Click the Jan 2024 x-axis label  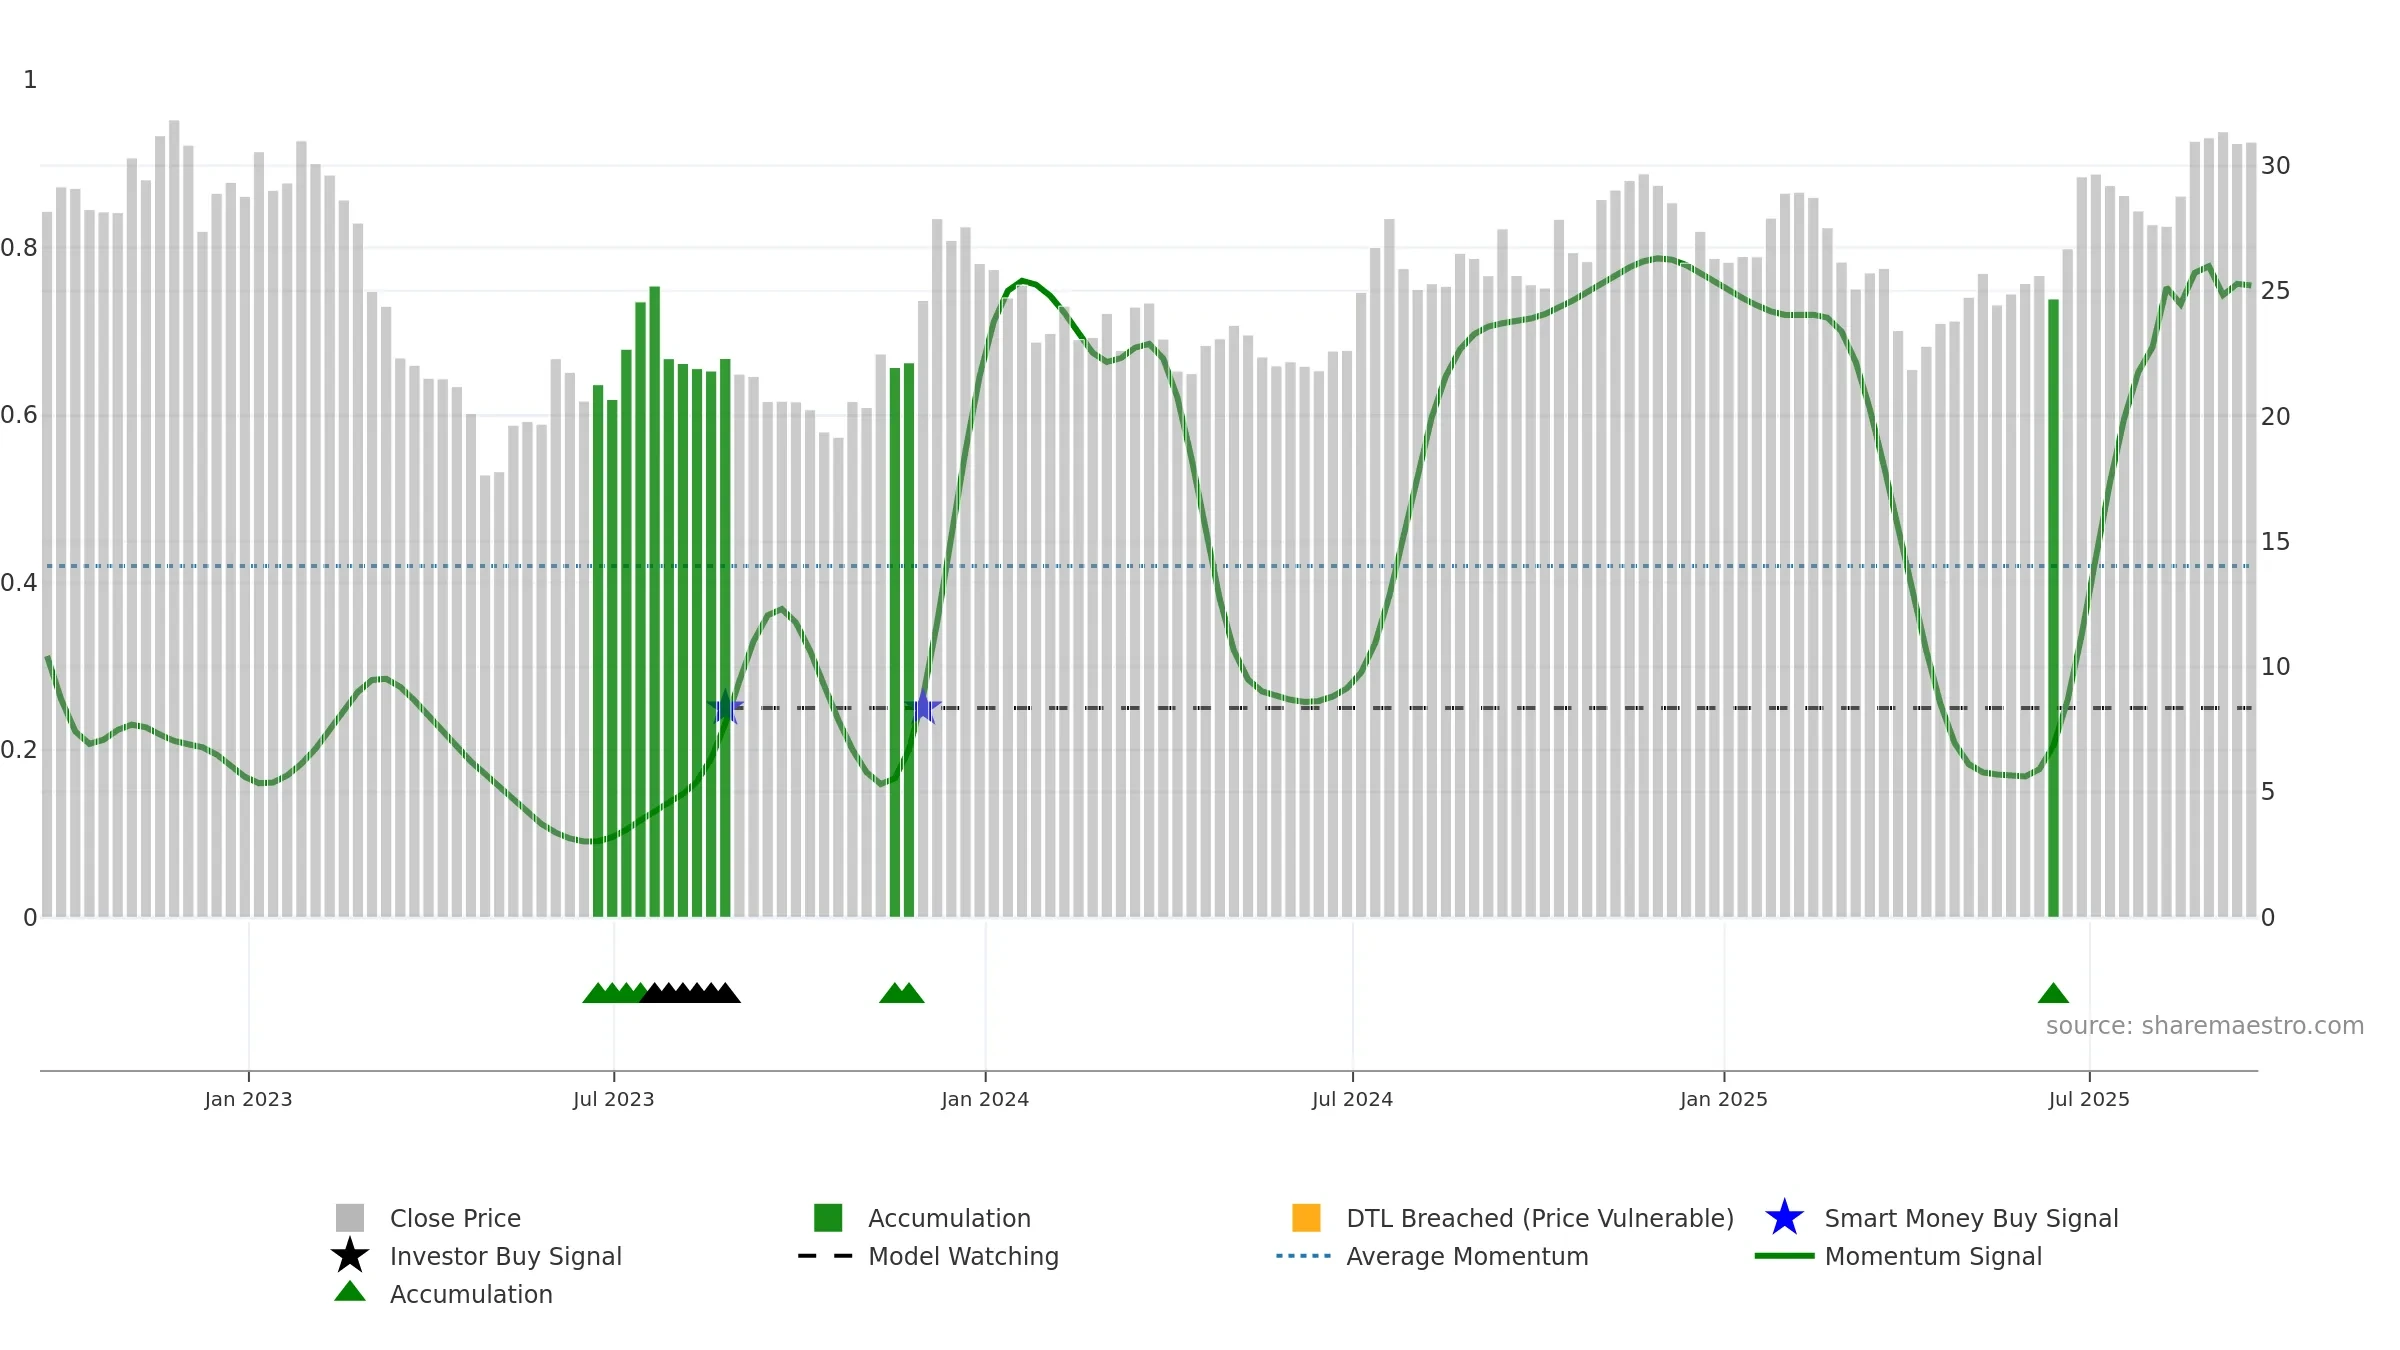click(x=985, y=1099)
